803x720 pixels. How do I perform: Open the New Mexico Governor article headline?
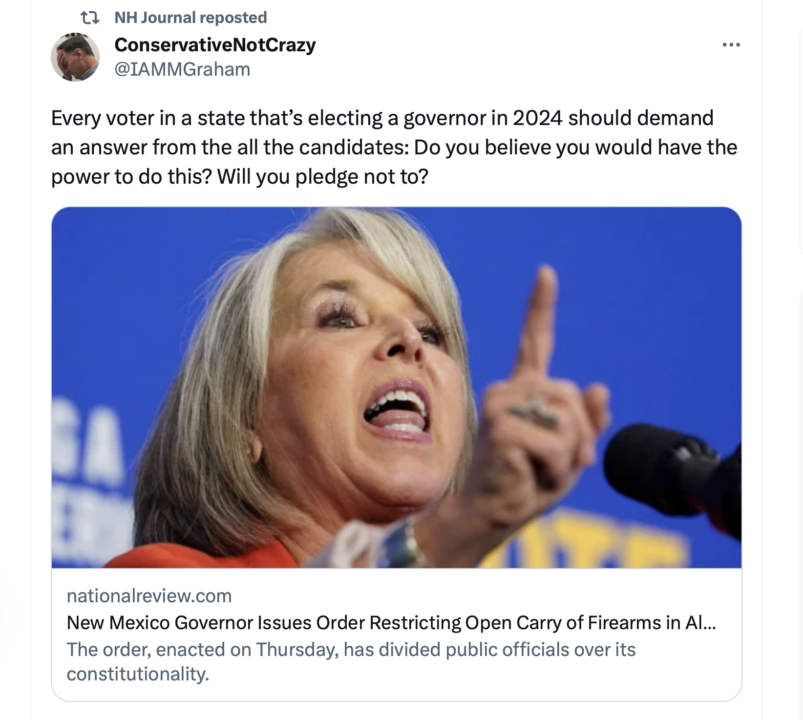click(391, 623)
